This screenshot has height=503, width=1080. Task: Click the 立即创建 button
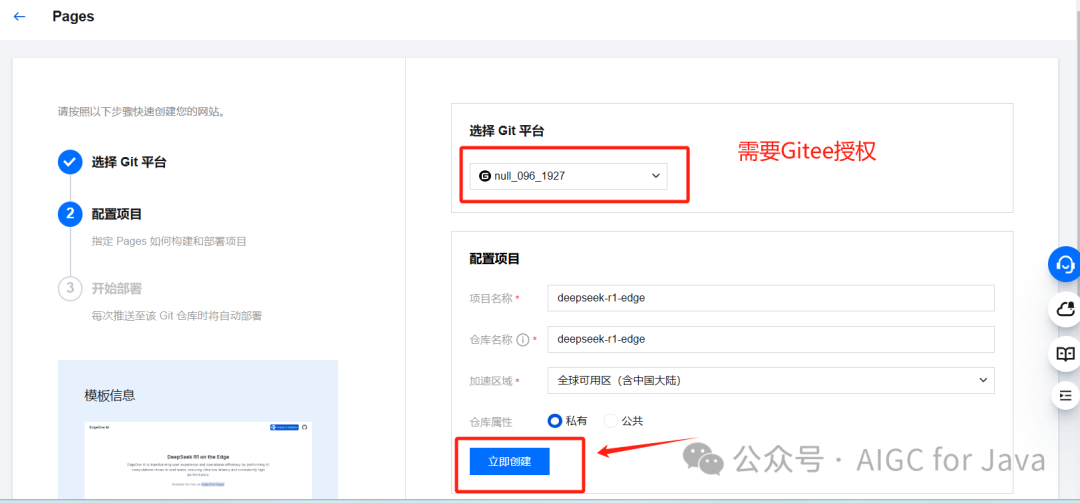(x=510, y=462)
